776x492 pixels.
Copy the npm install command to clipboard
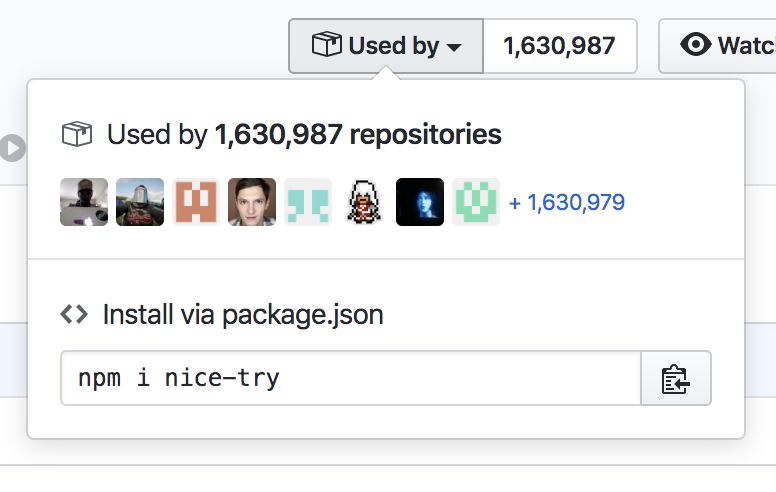coord(676,378)
